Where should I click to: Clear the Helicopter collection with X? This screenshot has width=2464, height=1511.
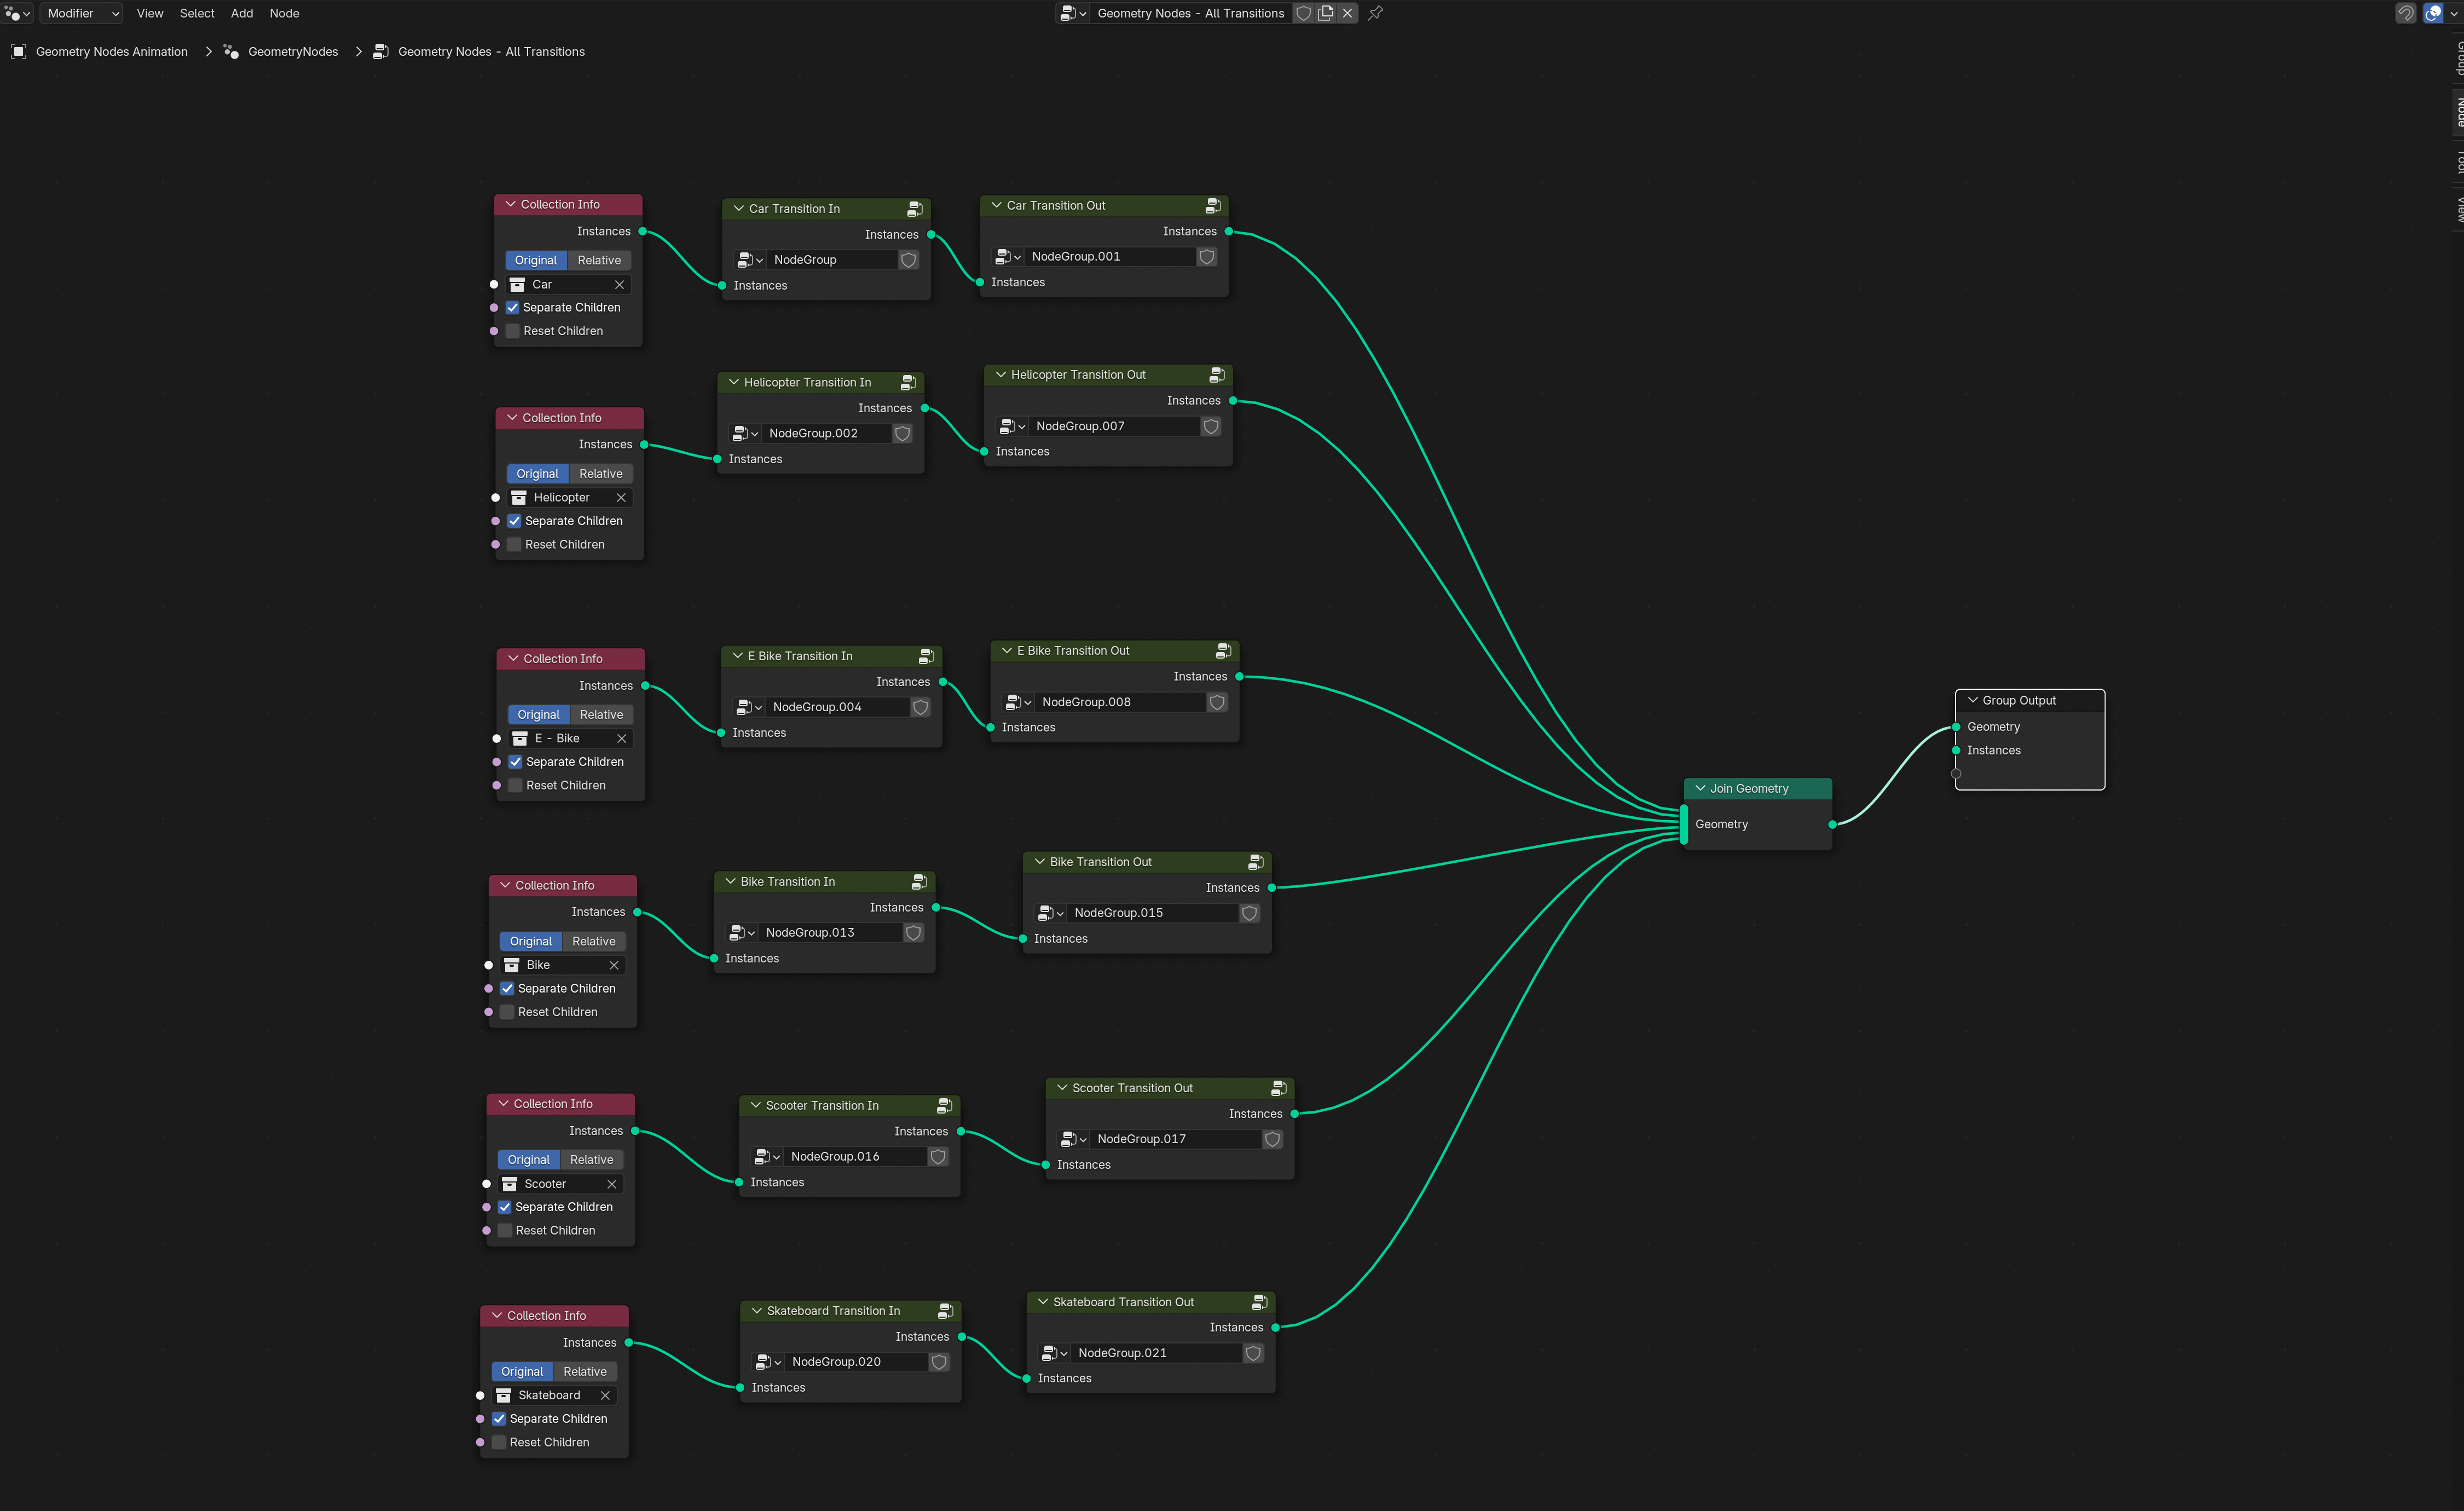[x=621, y=498]
